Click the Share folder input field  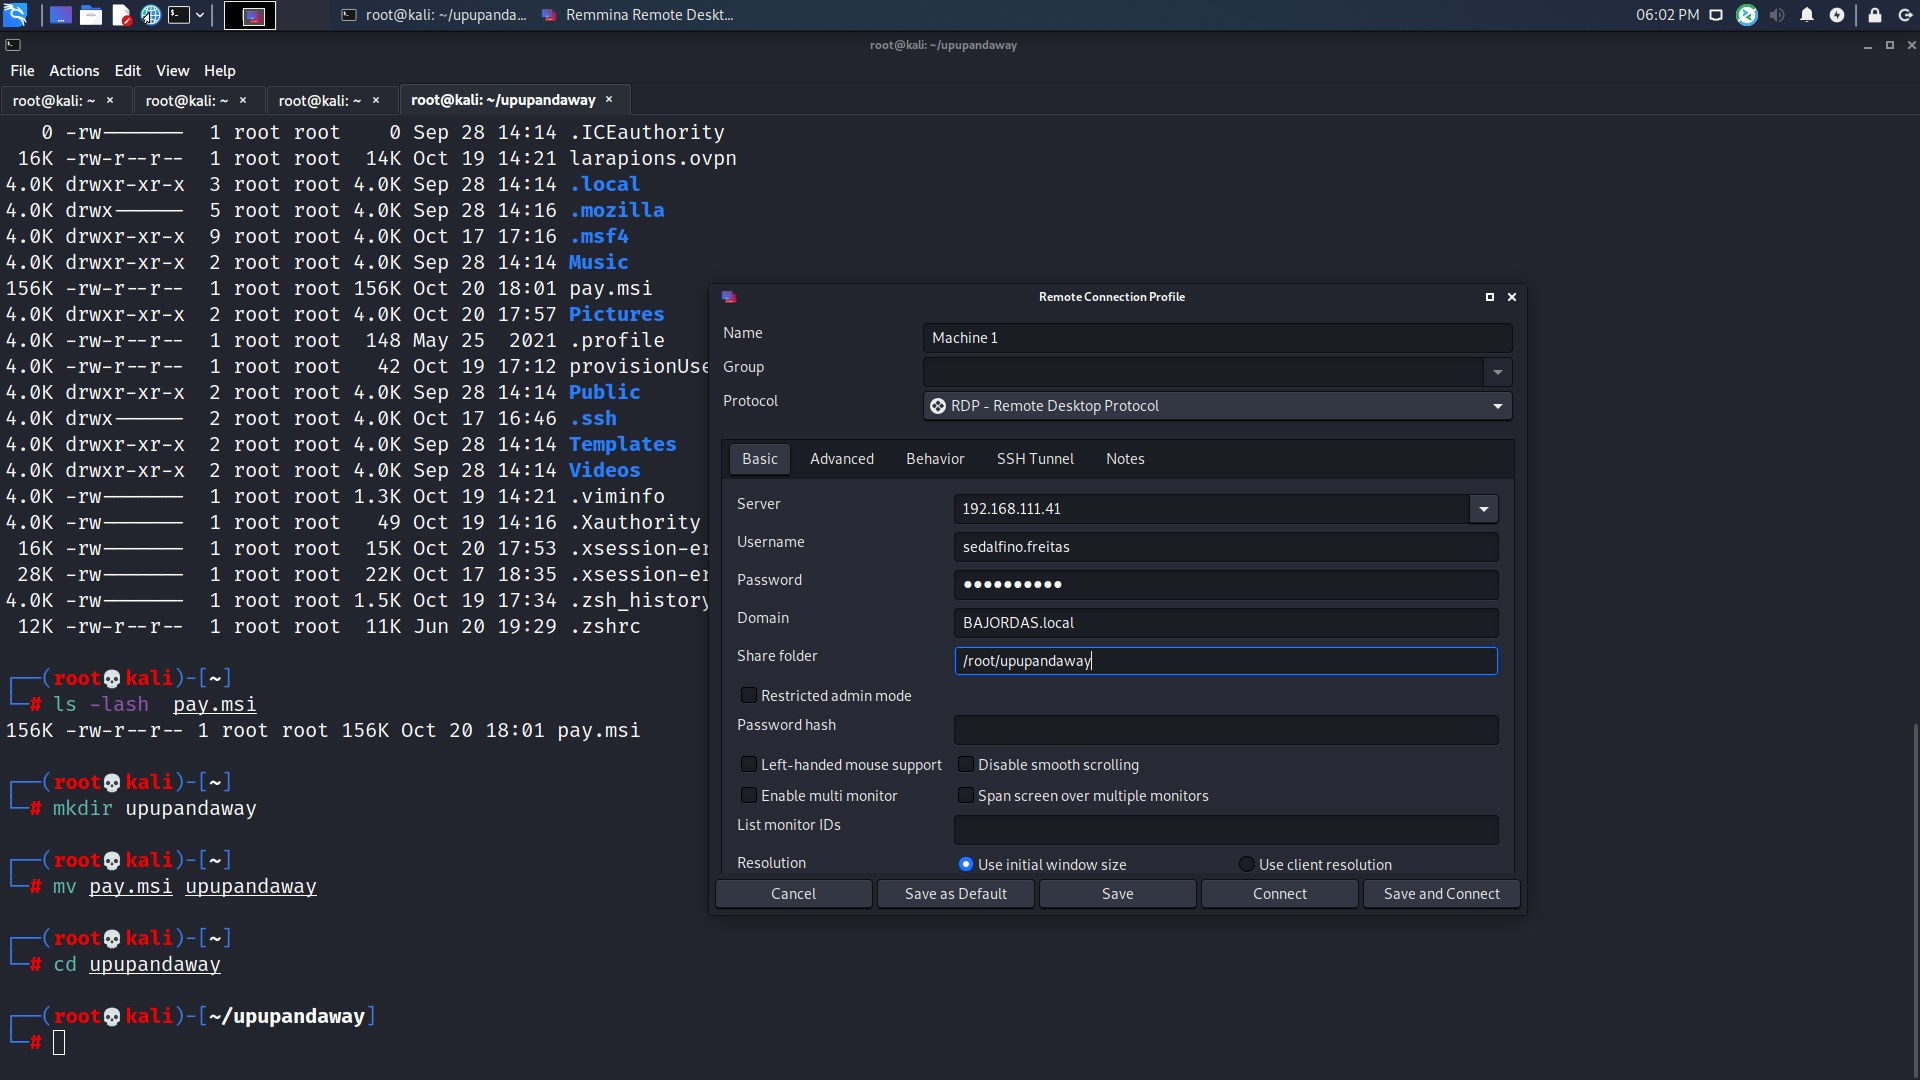tap(1224, 661)
